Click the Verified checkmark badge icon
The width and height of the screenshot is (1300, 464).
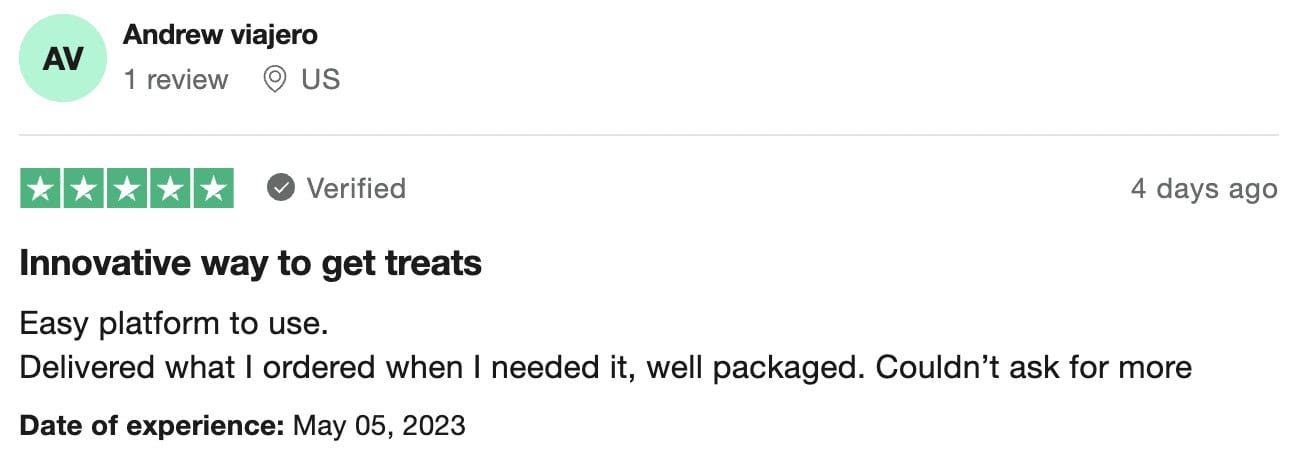[281, 188]
